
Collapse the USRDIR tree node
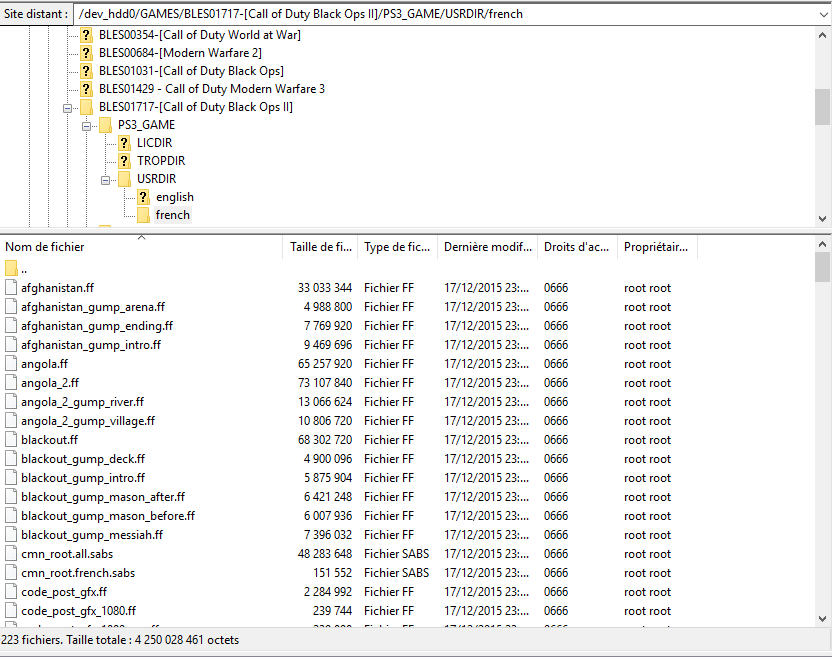pos(106,180)
